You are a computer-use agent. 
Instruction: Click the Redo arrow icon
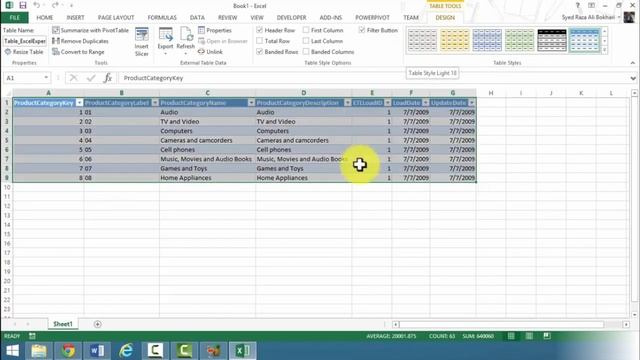[x=55, y=5]
